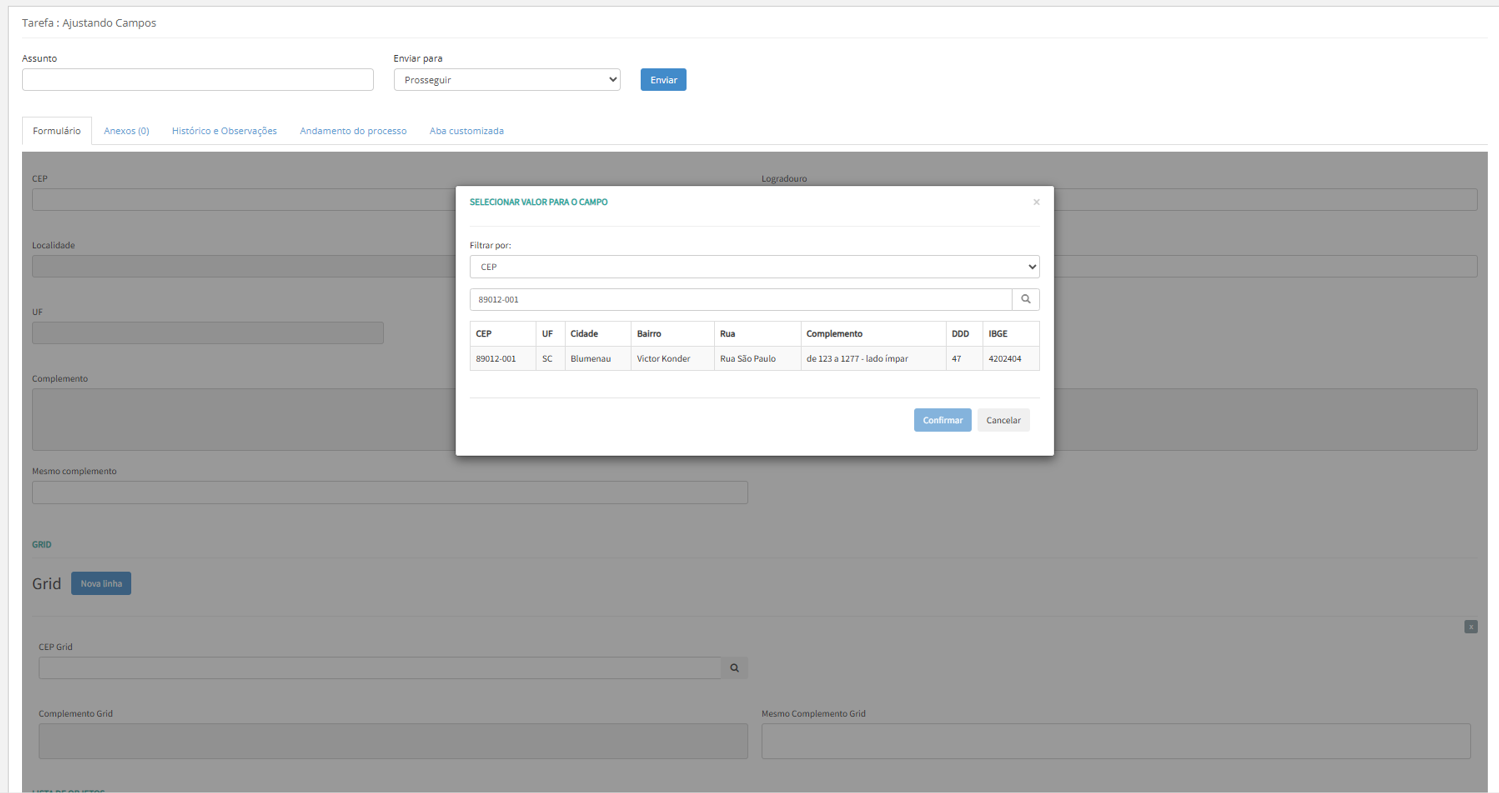Add a grid row with Nova linha

101,583
